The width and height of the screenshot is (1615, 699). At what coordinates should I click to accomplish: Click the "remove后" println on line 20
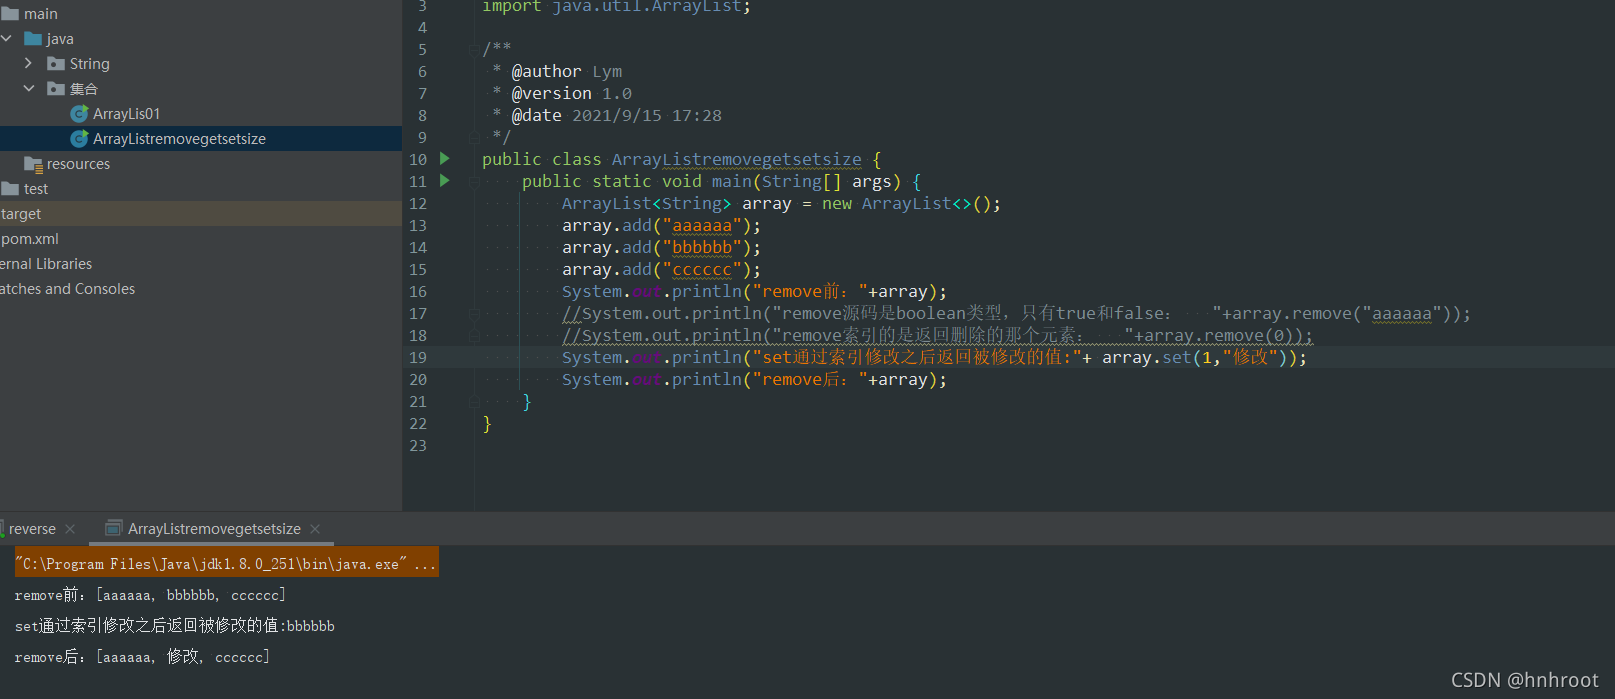click(754, 380)
